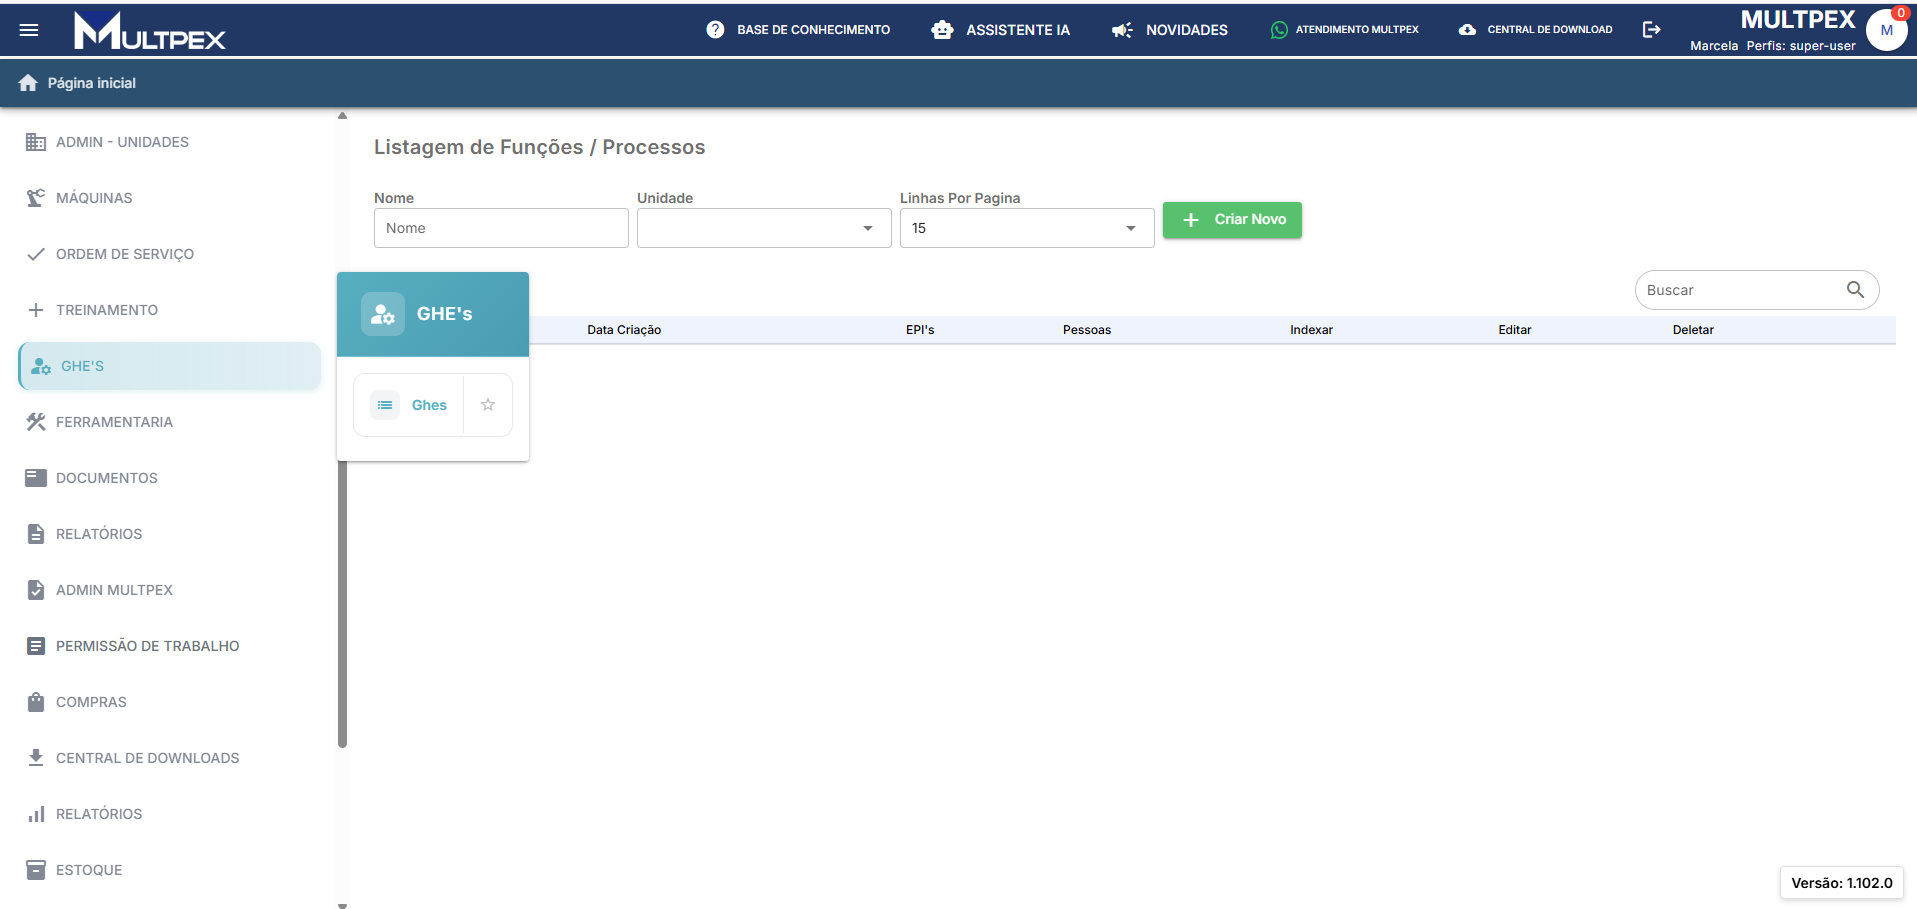Screen dimensions: 1917x909
Task: Click the Máquinas robot arm icon
Action: point(36,198)
